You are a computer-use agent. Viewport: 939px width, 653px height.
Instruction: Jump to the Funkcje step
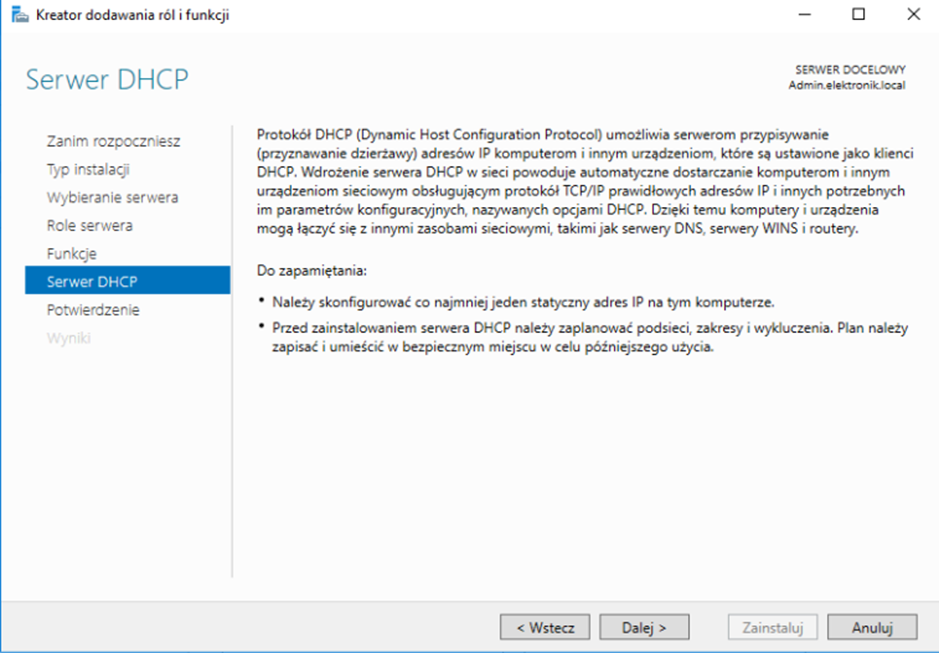[72, 253]
